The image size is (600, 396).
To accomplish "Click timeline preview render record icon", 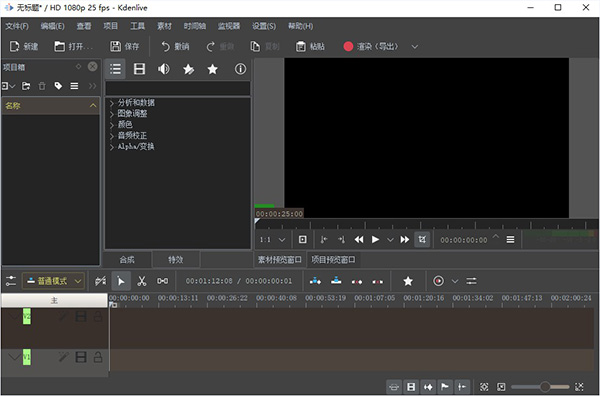I will pyautogui.click(x=439, y=281).
